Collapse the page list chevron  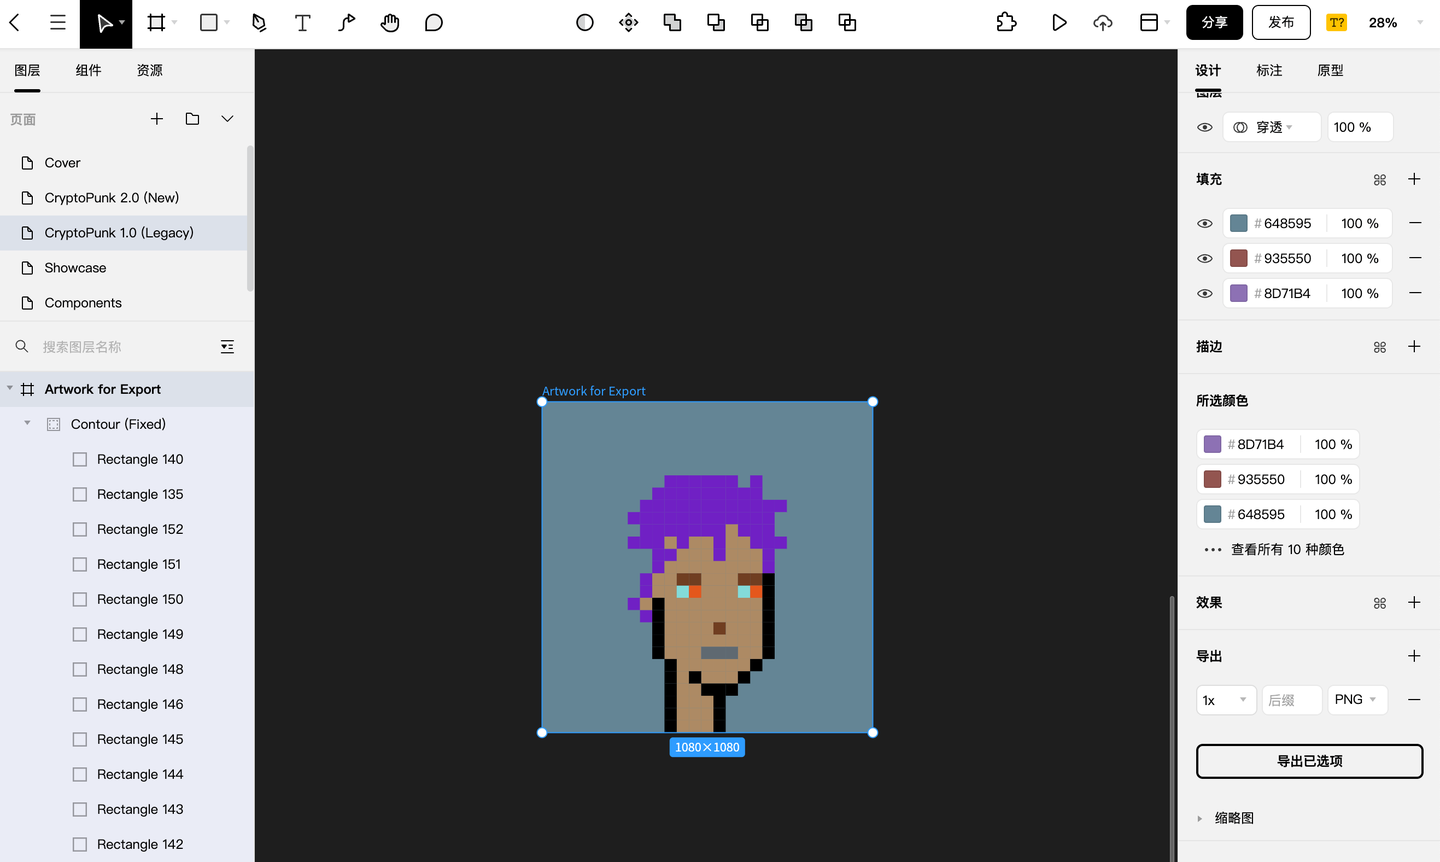pyautogui.click(x=228, y=119)
